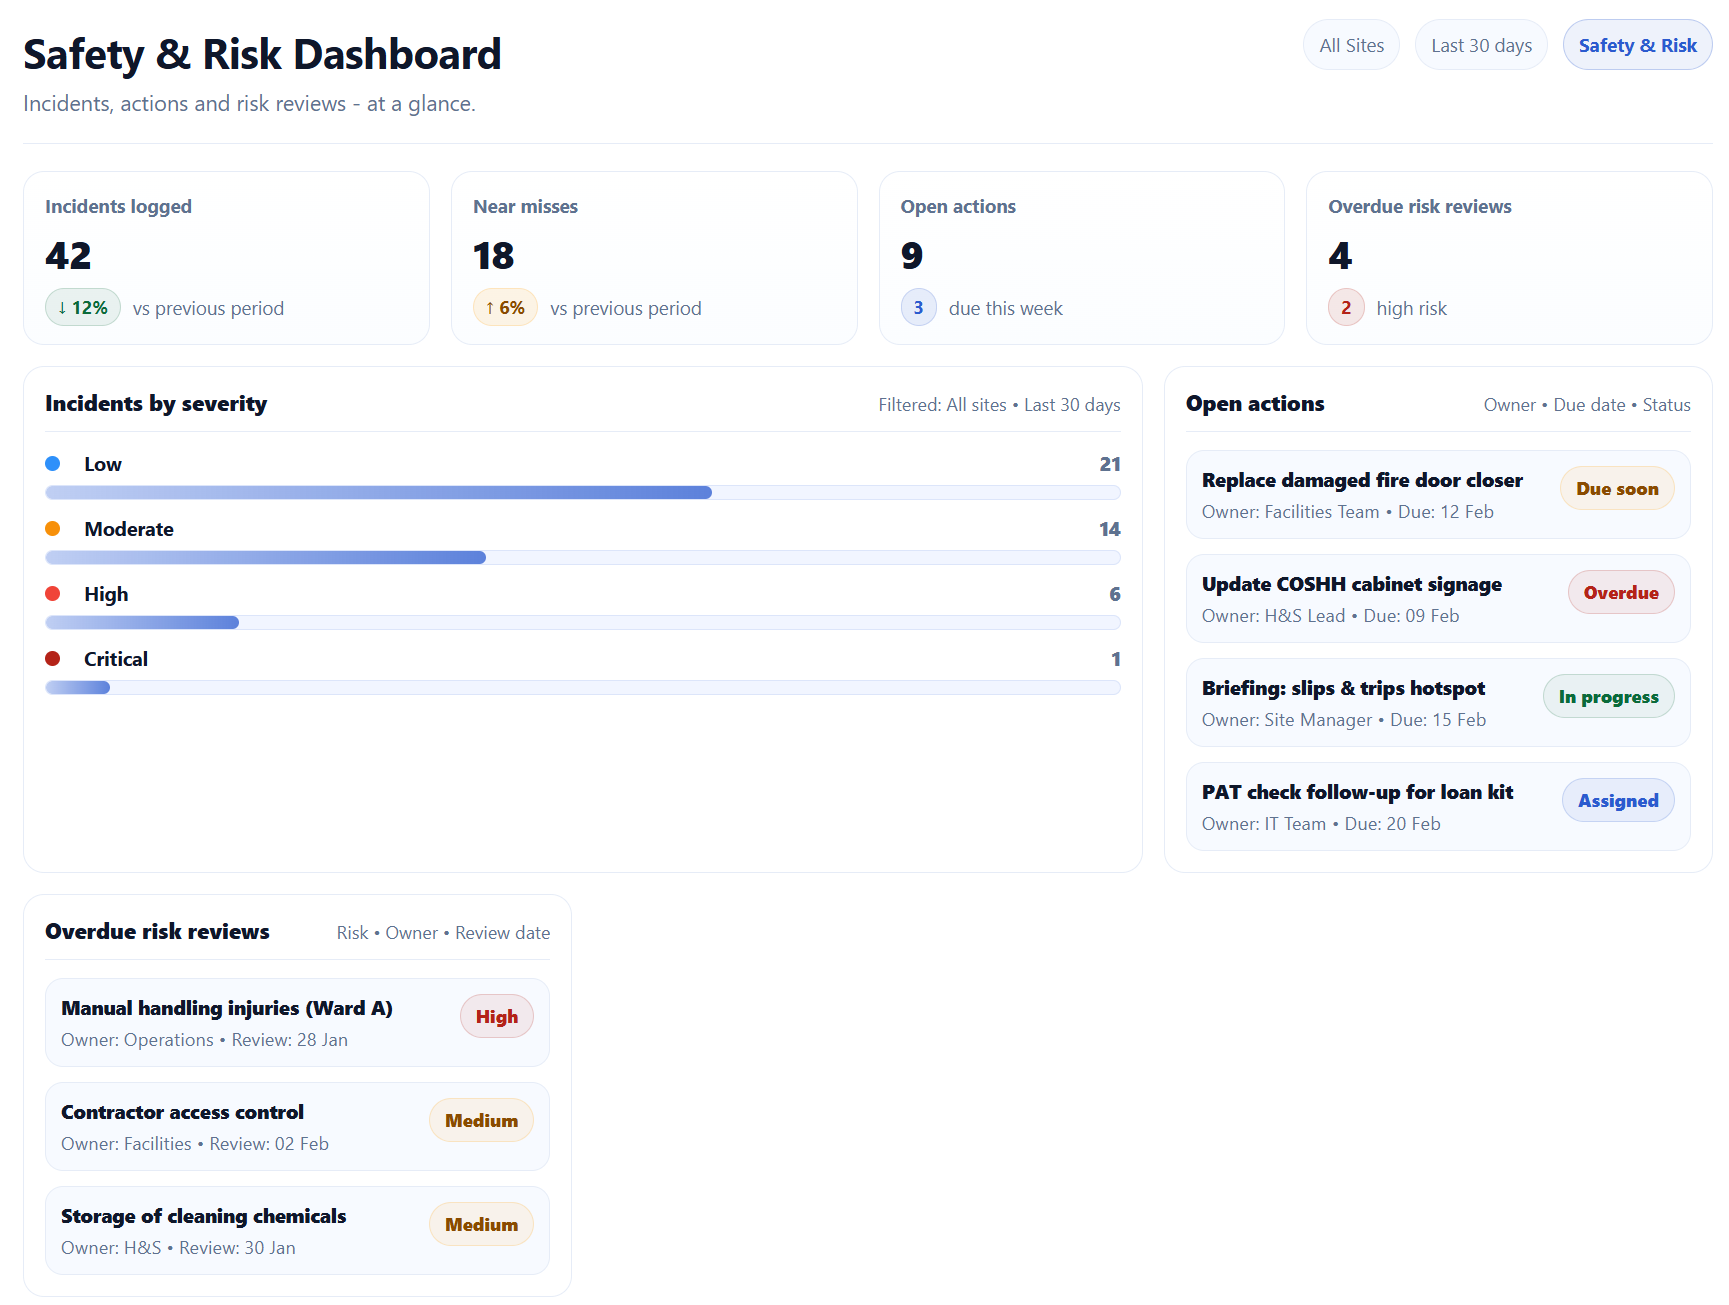Click the In progress status badge
Viewport: 1729px width, 1305px height.
[1608, 697]
